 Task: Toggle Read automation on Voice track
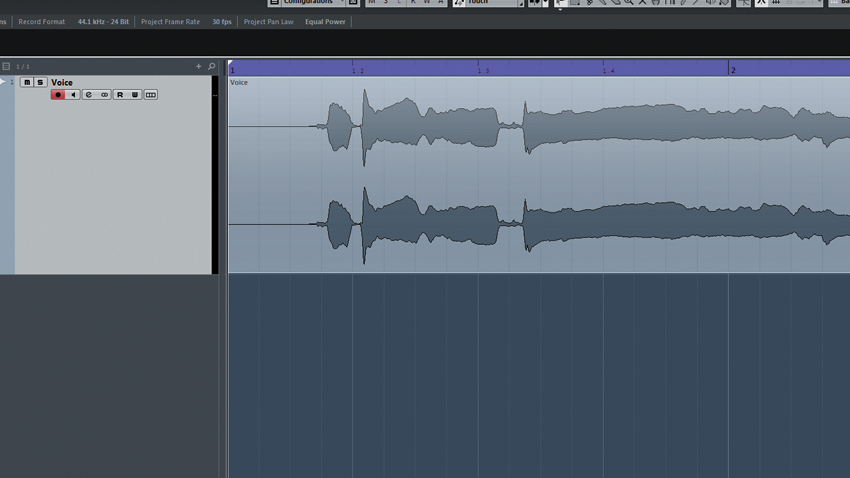coord(120,95)
